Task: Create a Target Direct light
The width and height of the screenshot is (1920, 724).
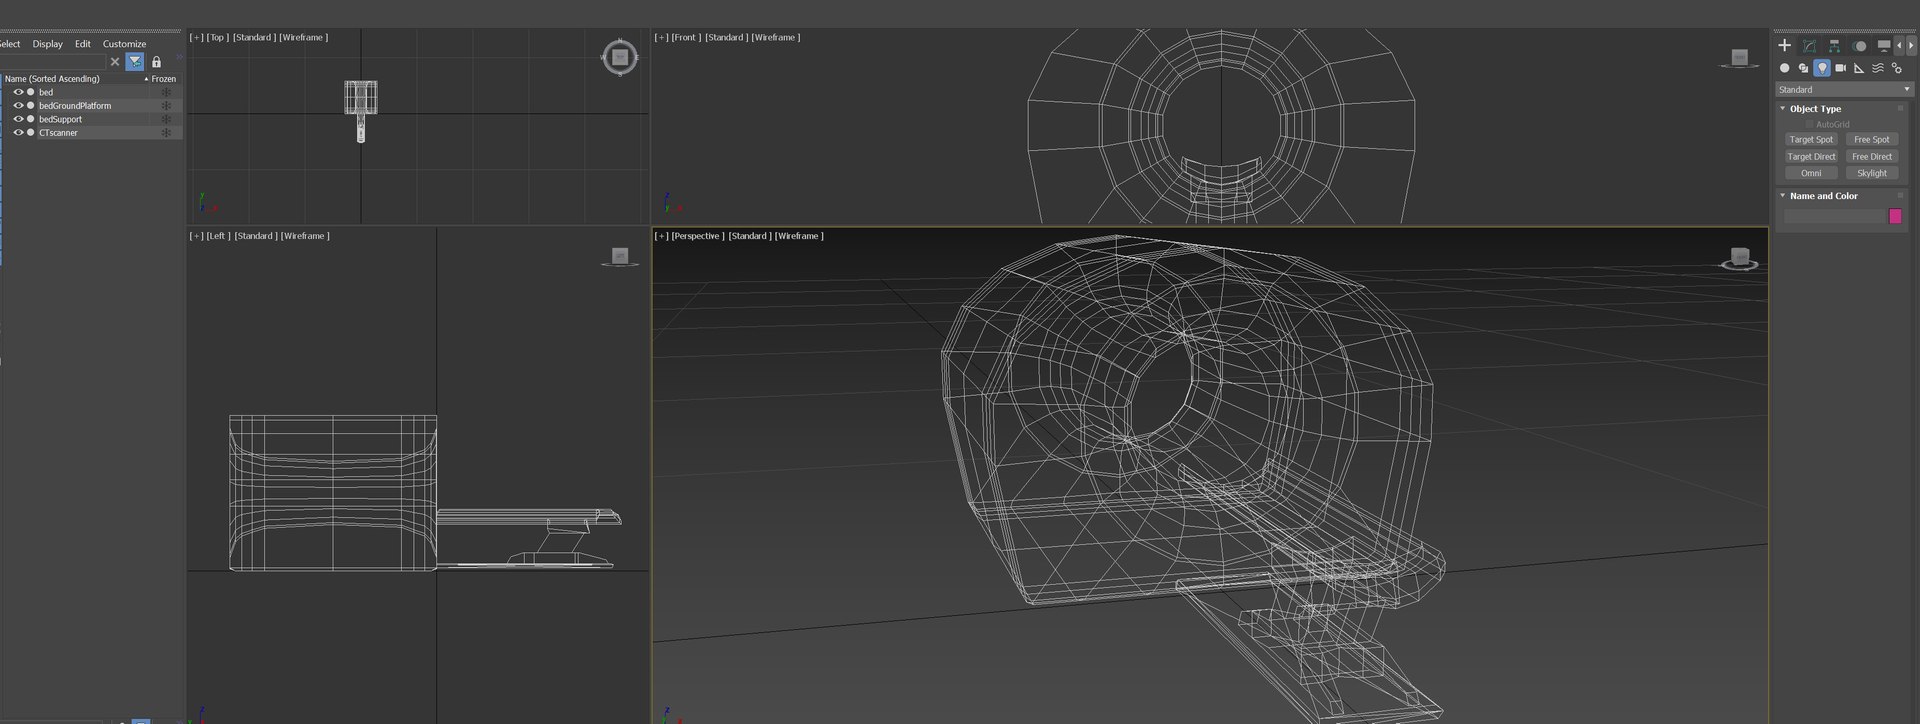Action: point(1811,156)
